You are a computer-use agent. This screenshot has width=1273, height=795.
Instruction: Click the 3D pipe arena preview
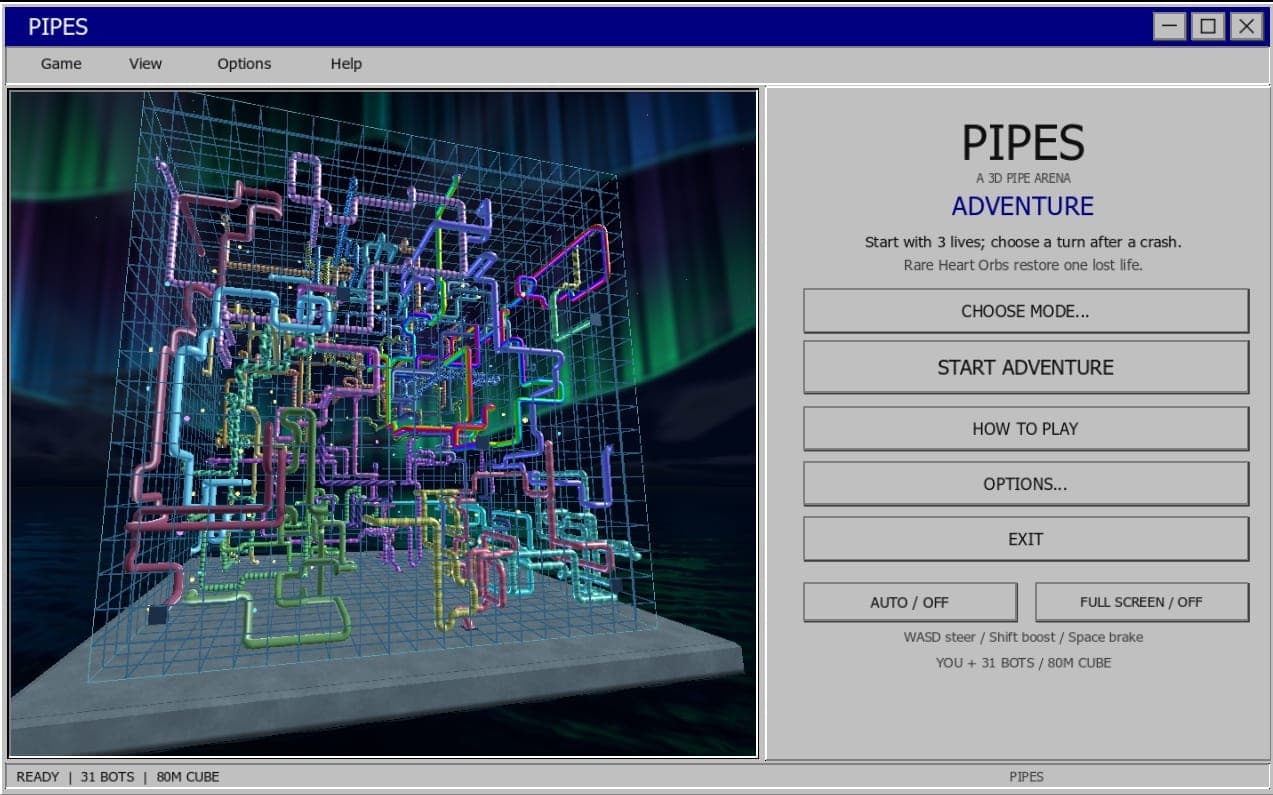[x=383, y=424]
